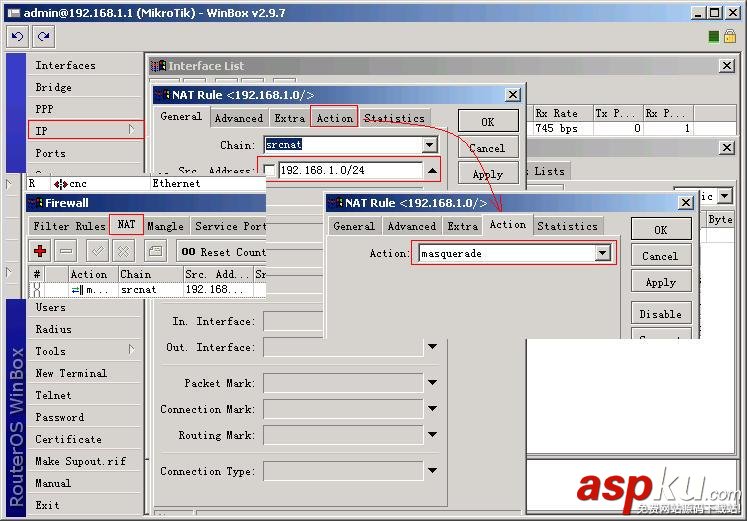The width and height of the screenshot is (747, 521).
Task: Click Apply in back NAT Rule window
Action: point(488,174)
